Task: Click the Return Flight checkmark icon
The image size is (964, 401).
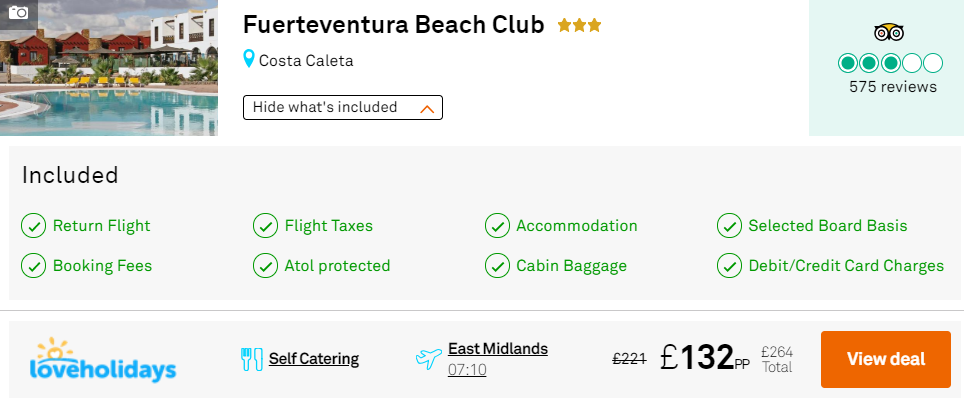Action: (33, 226)
